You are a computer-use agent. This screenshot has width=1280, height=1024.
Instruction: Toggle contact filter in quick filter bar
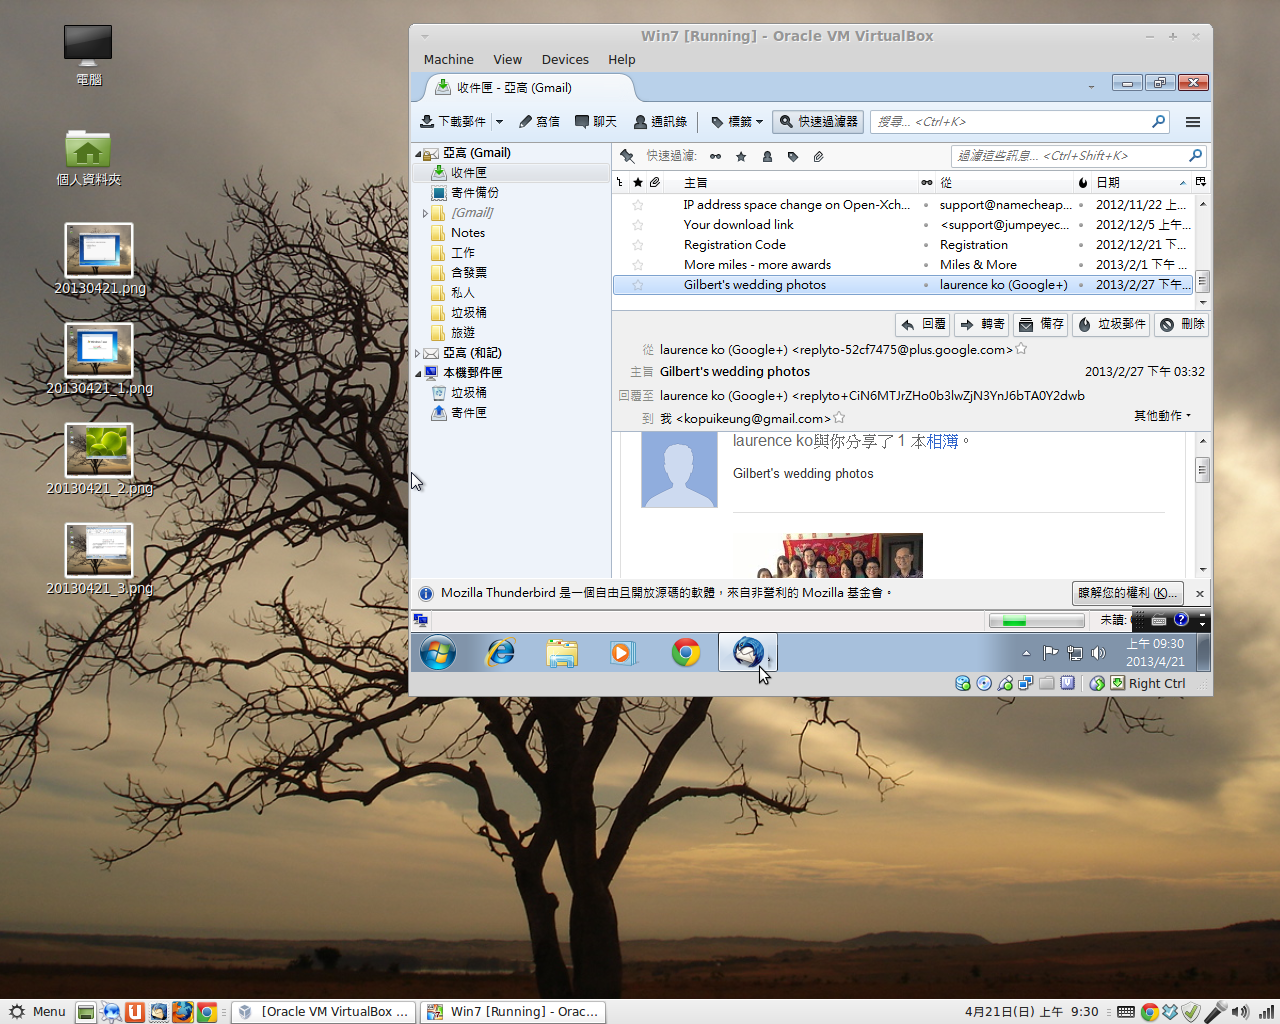767,156
